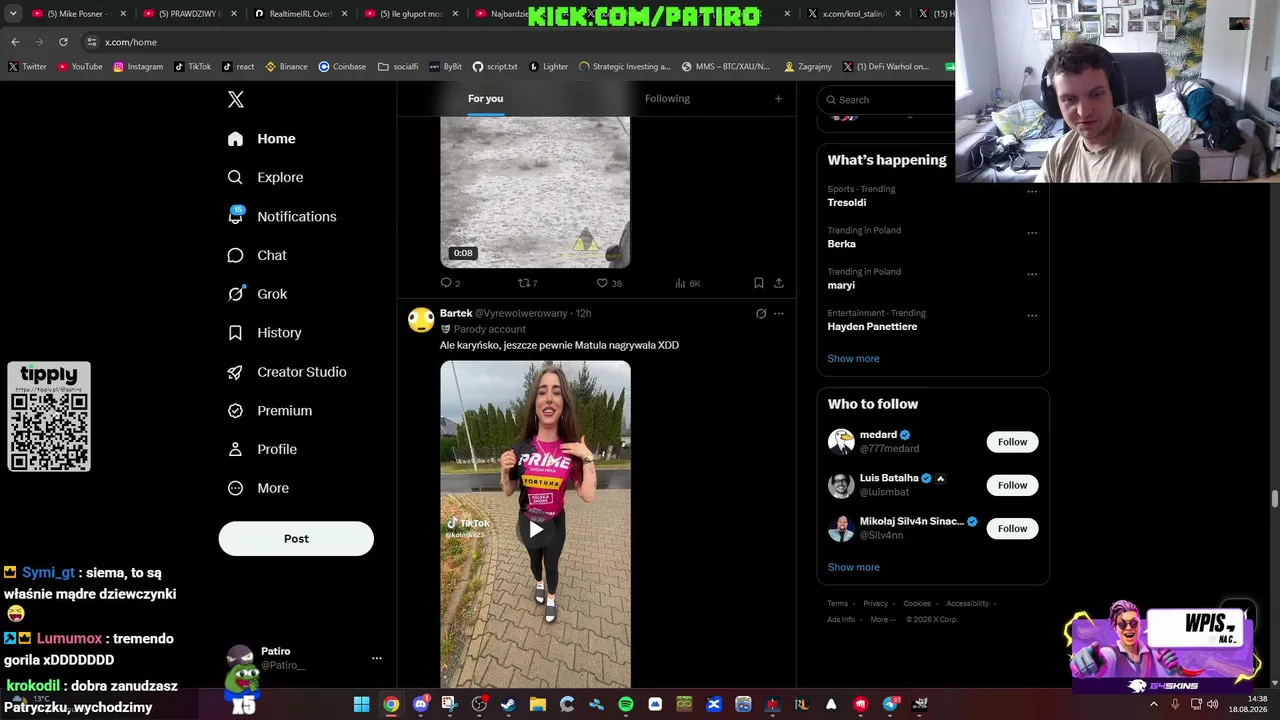Show more trends under What's happening

point(853,358)
